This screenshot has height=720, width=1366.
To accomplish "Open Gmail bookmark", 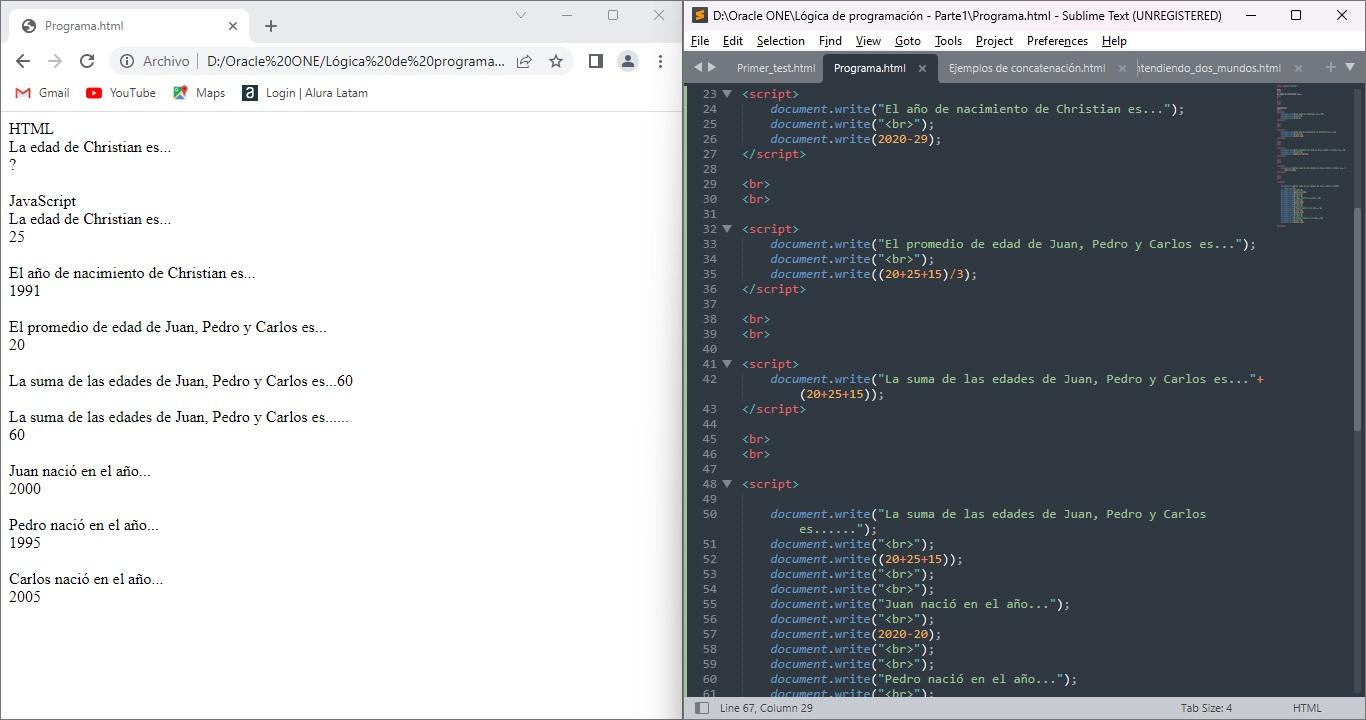I will (43, 93).
